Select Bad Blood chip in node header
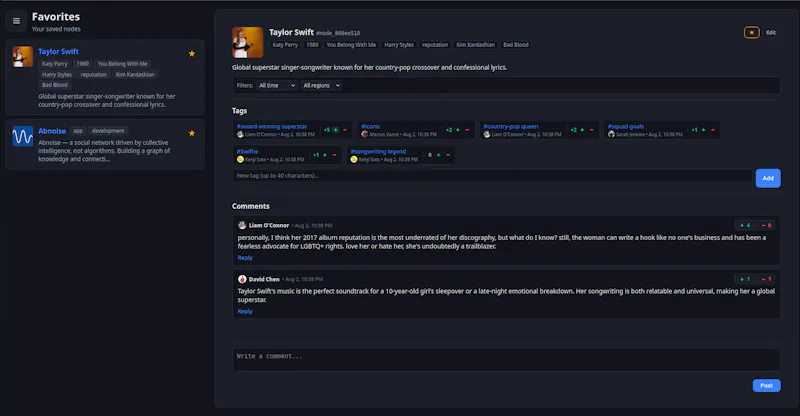 click(516, 45)
